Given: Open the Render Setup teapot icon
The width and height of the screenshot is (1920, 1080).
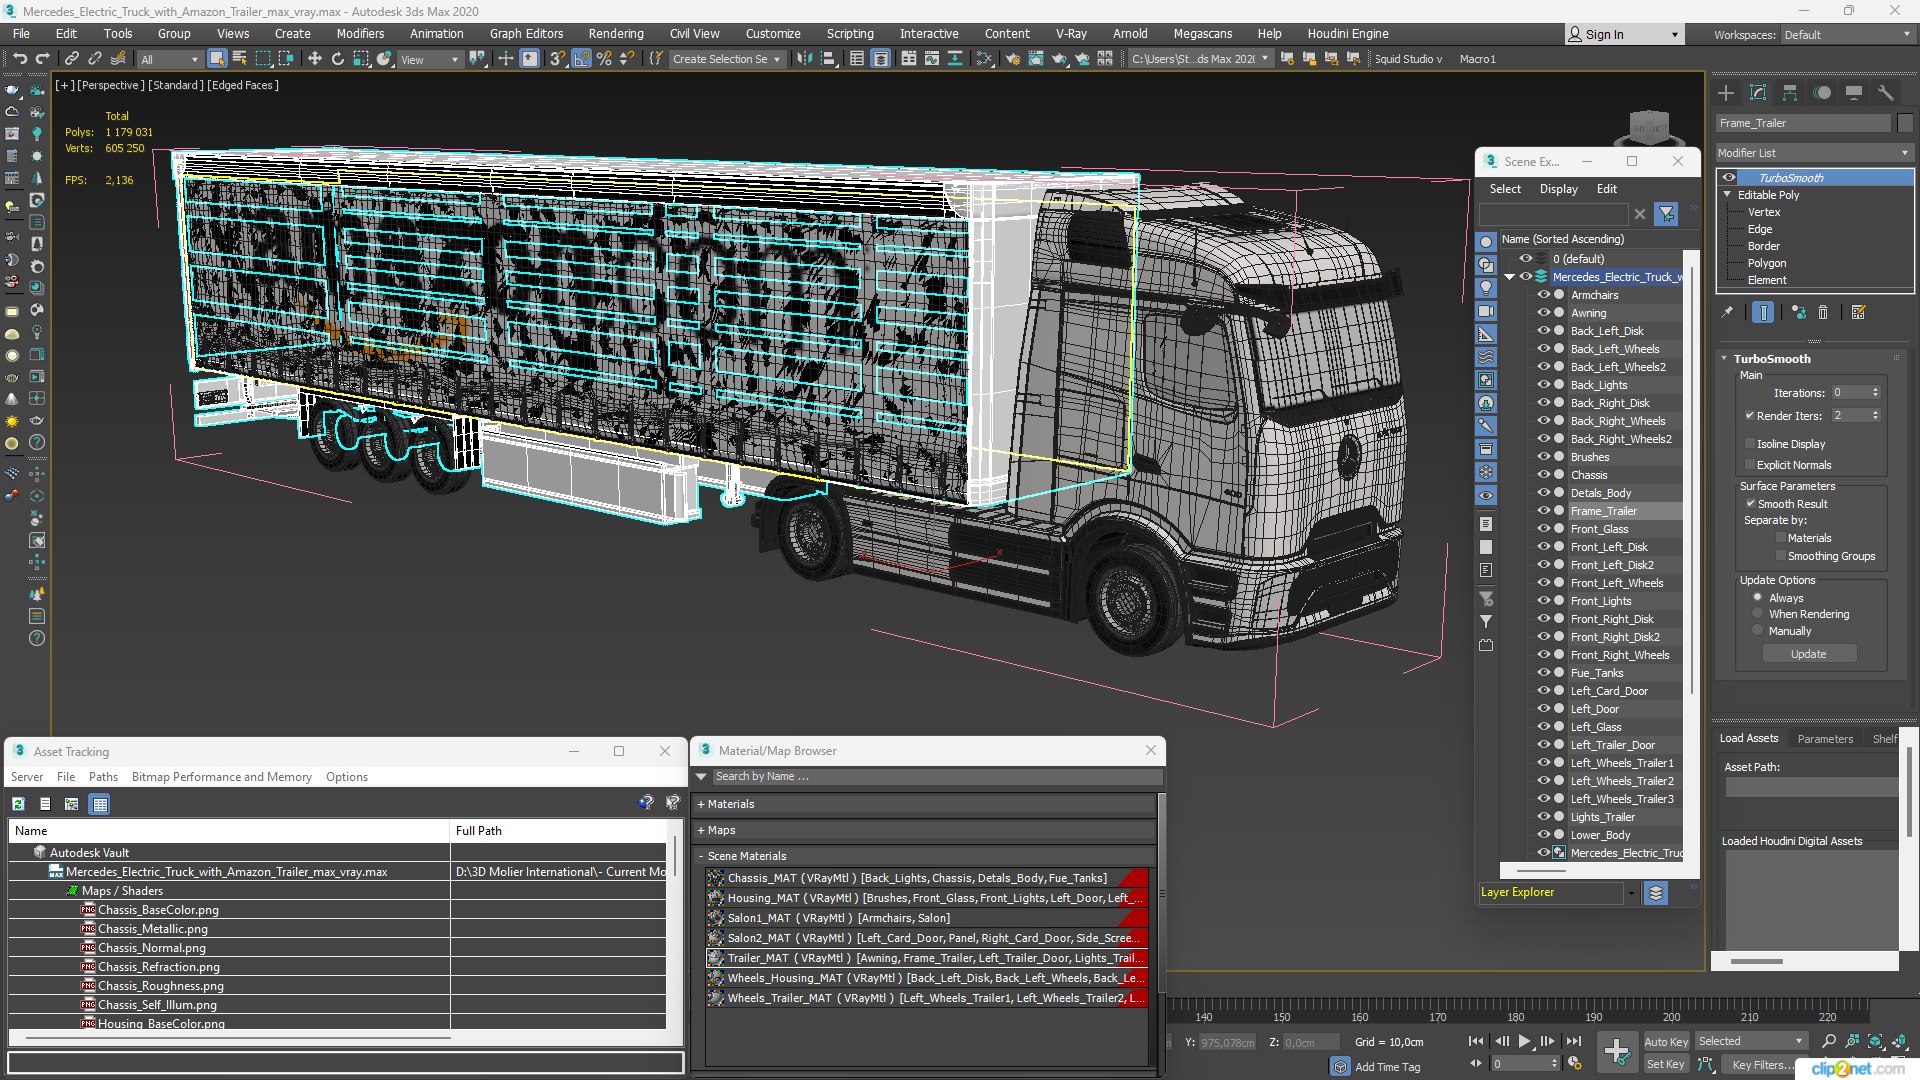Looking at the screenshot, I should [1012, 59].
